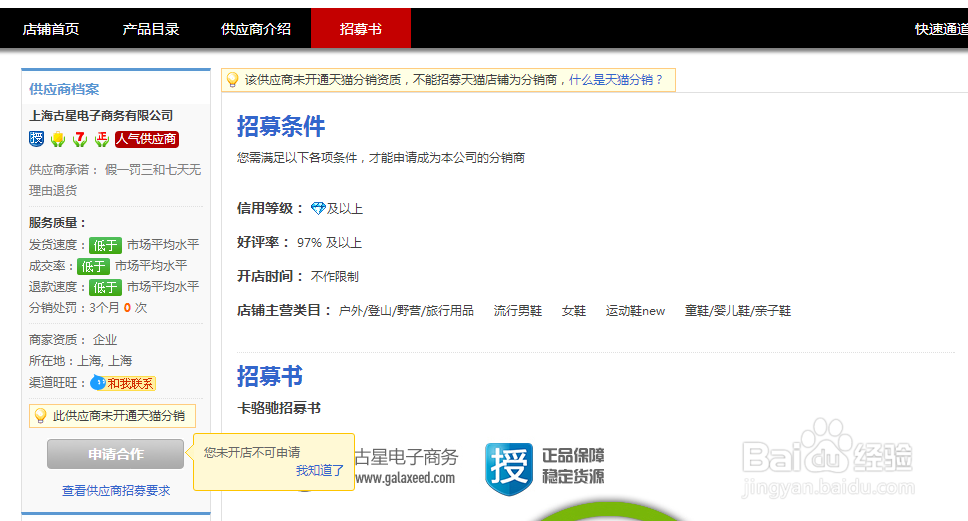The image size is (968, 521).
Task: Click 低于 tag beside 退款速度
Action: [x=105, y=287]
